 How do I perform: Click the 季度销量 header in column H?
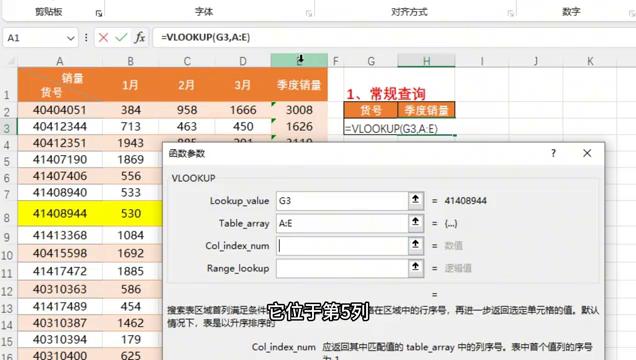click(x=426, y=110)
